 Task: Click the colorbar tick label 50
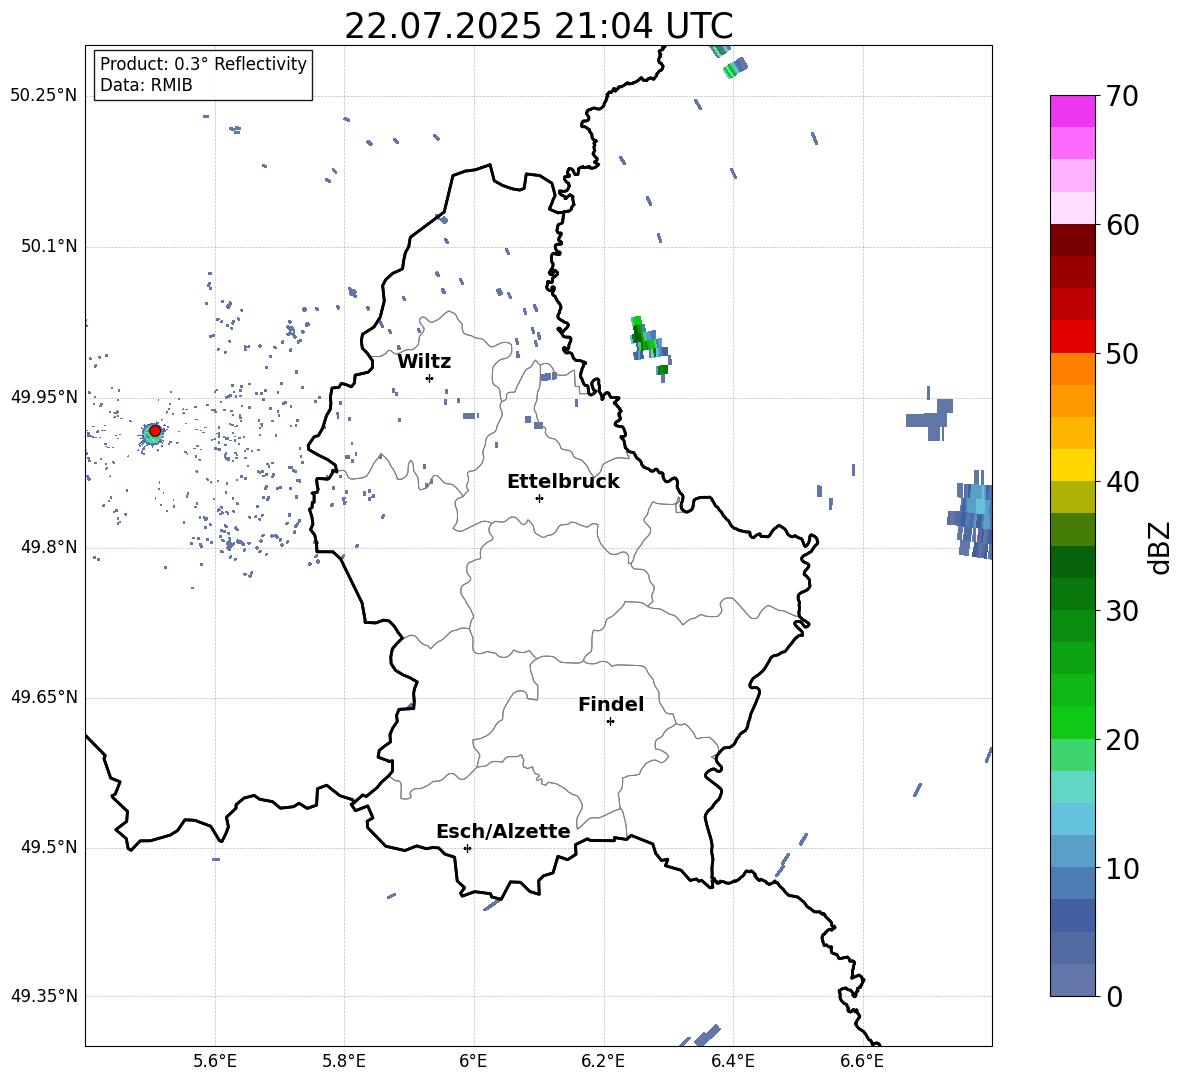coord(1122,354)
